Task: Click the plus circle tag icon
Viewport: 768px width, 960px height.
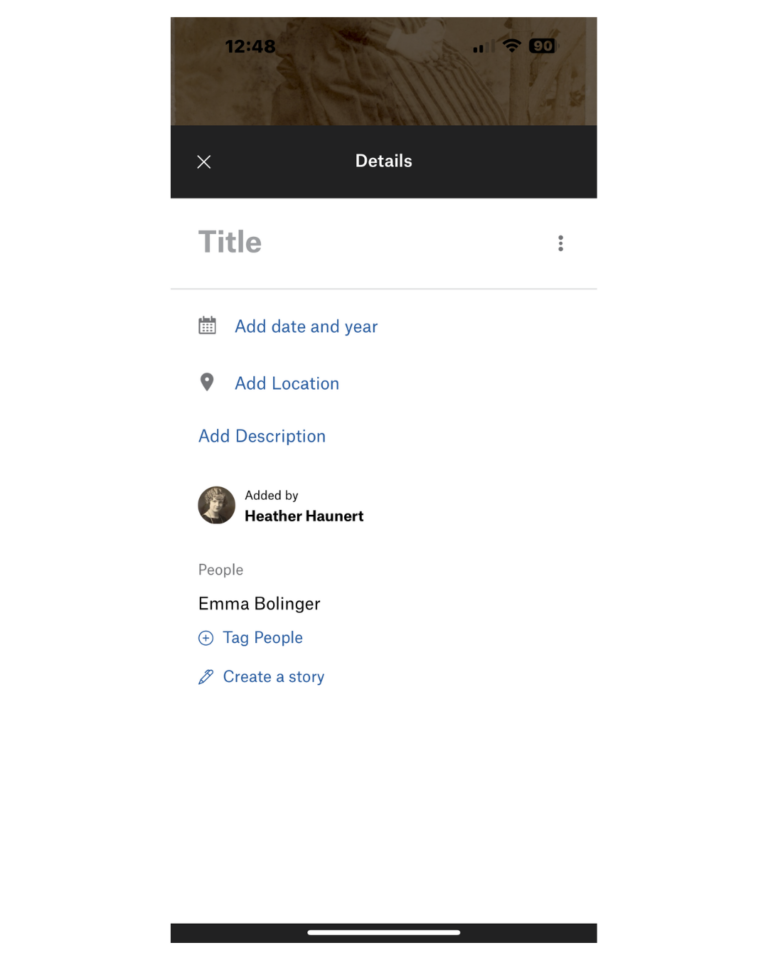Action: coord(206,638)
